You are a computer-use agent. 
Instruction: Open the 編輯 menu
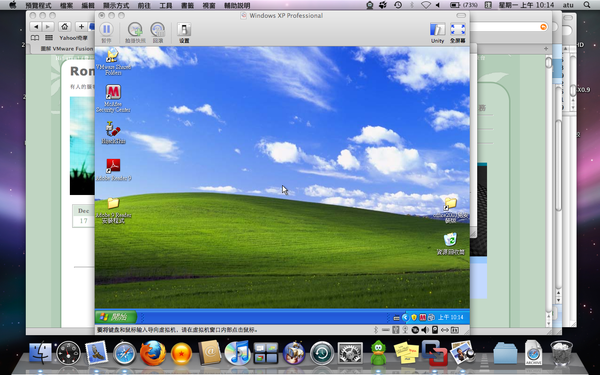tap(88, 5)
